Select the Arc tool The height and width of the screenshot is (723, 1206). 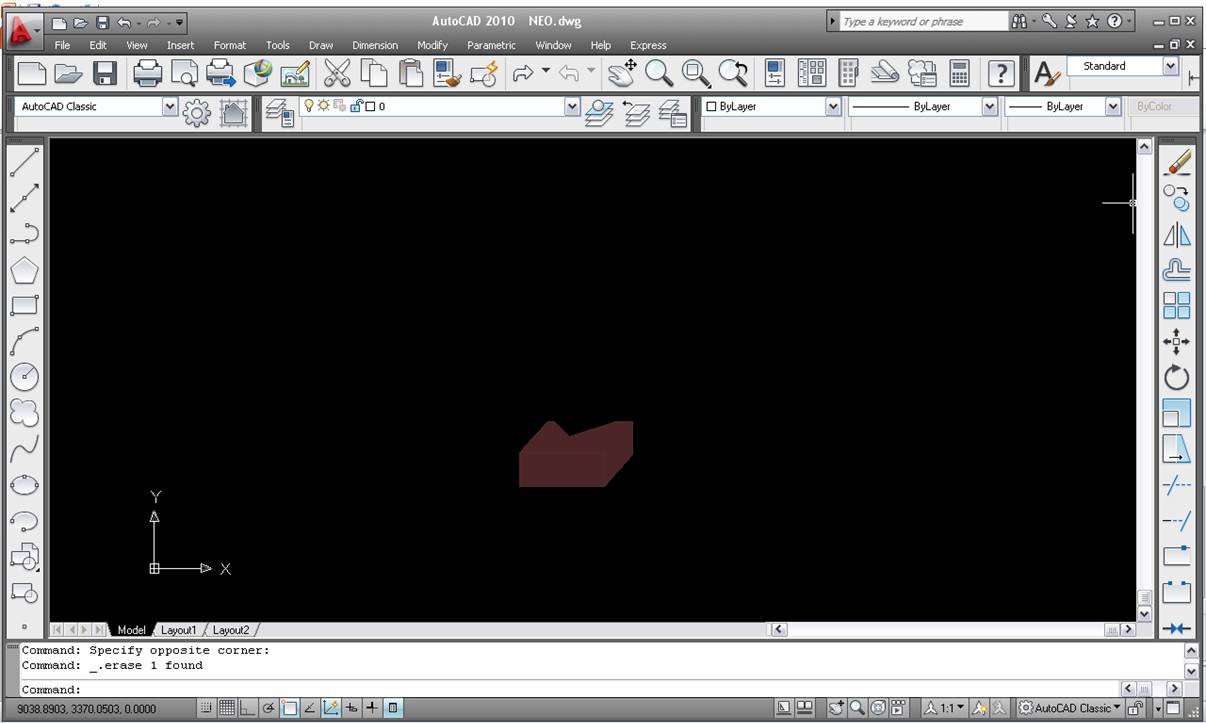pyautogui.click(x=24, y=341)
